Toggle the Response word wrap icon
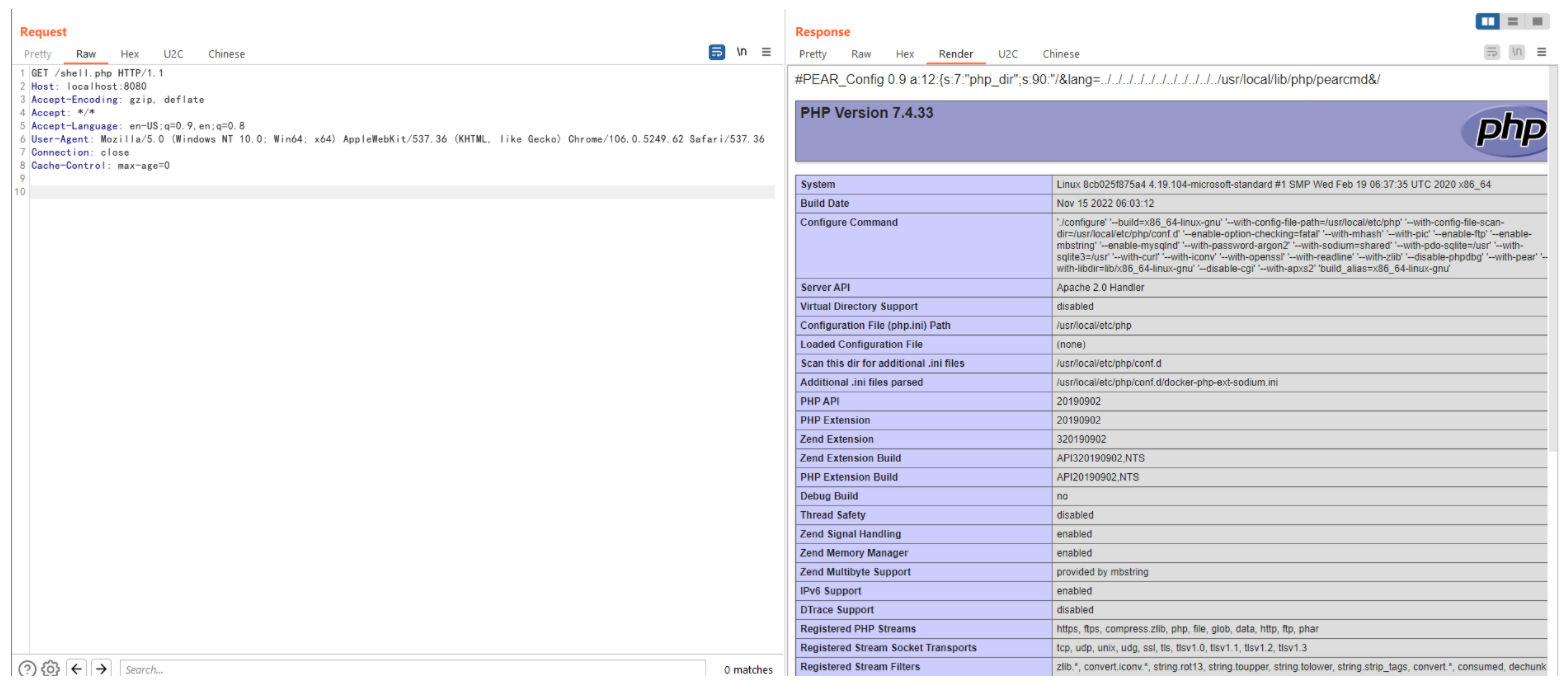Screen dimensions: 1563x694 1492,52
